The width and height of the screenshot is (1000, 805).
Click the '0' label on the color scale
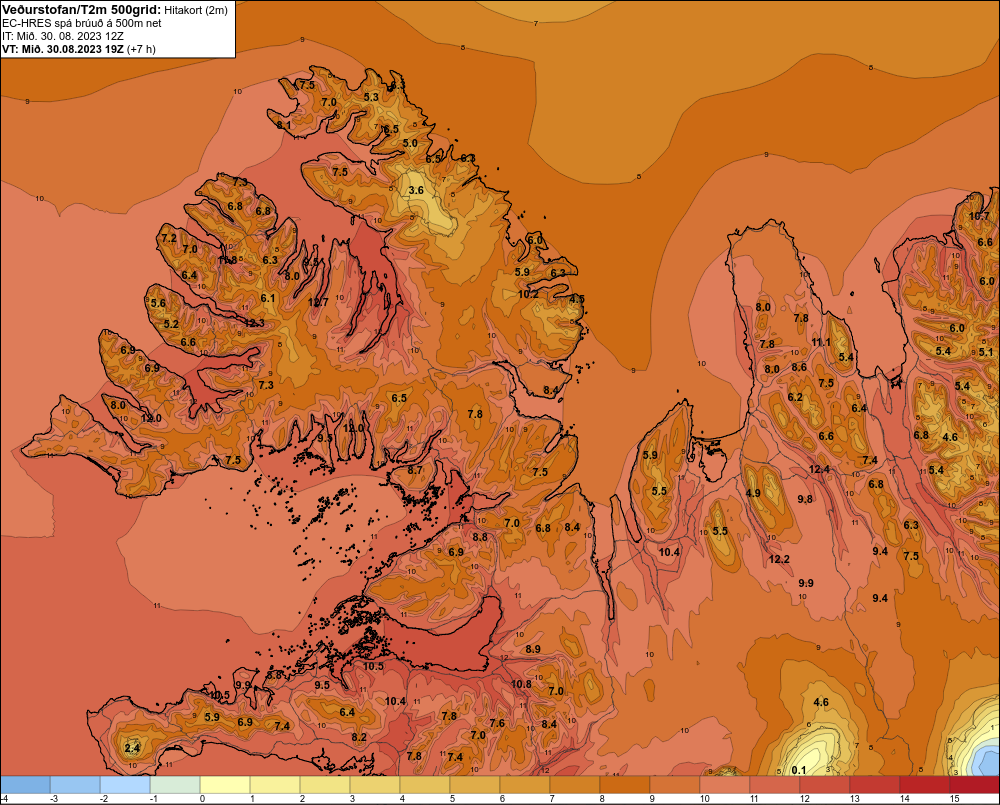click(203, 799)
